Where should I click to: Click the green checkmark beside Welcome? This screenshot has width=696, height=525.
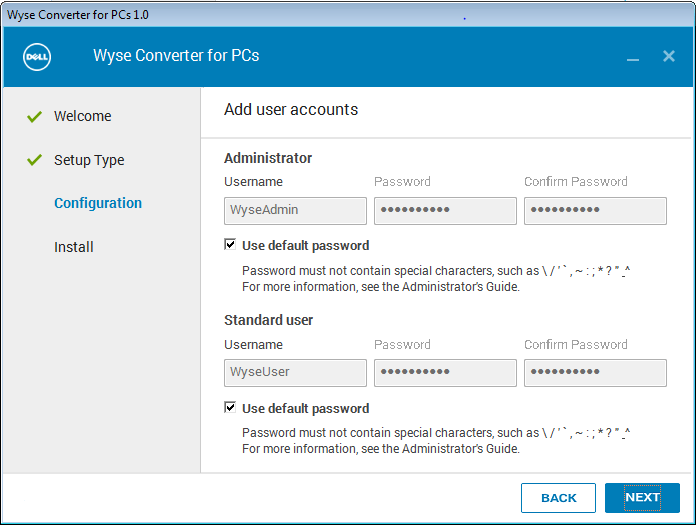(x=35, y=116)
